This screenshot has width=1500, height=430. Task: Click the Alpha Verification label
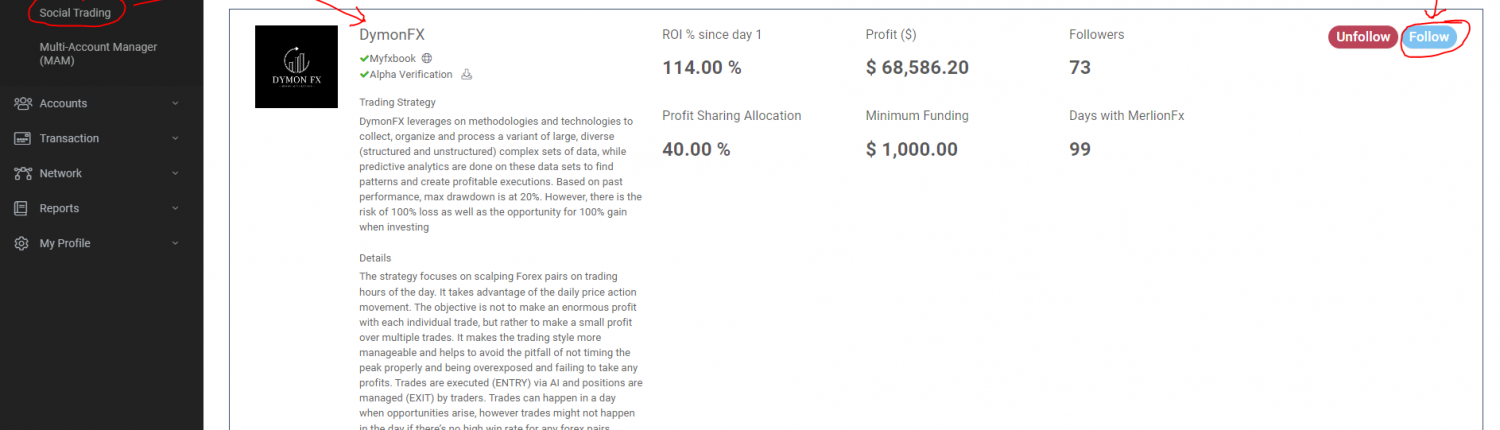click(x=410, y=74)
